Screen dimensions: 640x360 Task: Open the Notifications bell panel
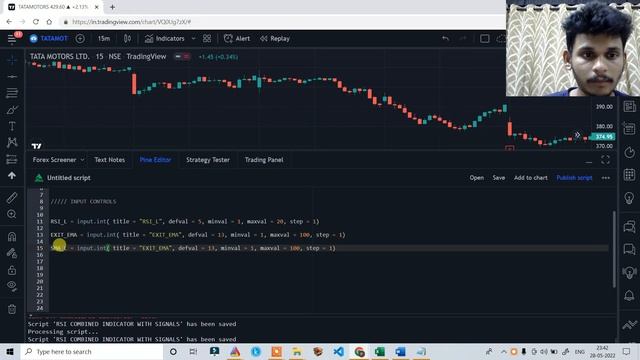tap(629, 295)
